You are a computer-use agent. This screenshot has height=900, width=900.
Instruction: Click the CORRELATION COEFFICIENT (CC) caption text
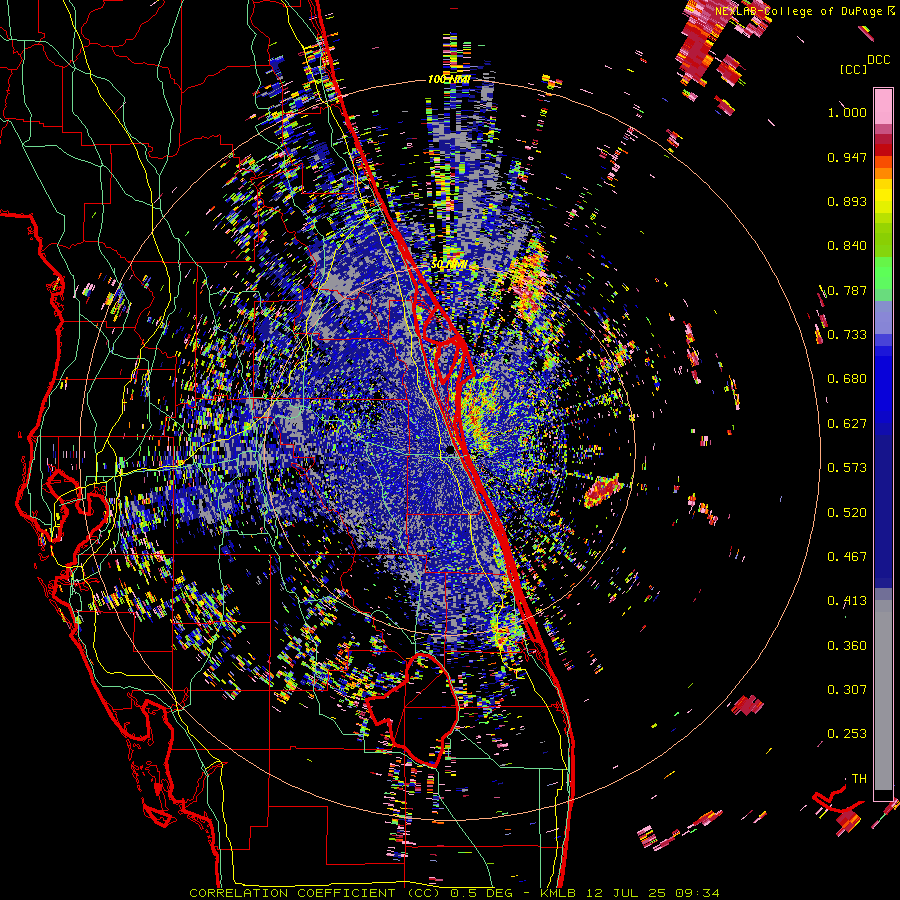315,893
